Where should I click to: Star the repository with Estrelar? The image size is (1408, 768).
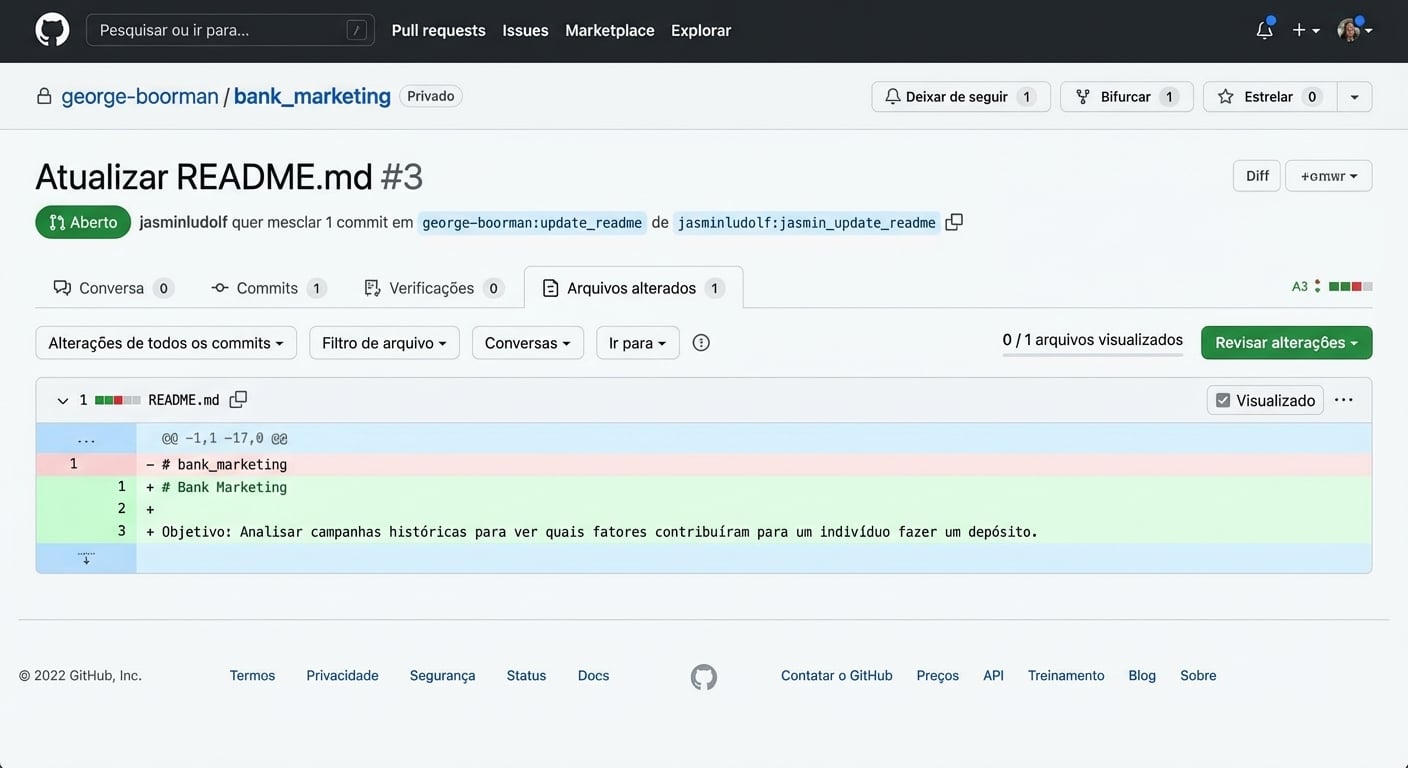pos(1270,97)
